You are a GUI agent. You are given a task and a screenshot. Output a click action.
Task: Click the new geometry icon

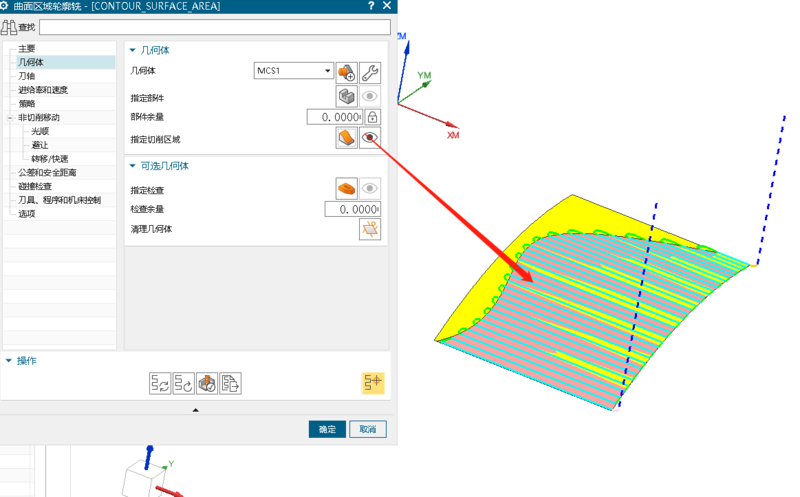(x=346, y=72)
